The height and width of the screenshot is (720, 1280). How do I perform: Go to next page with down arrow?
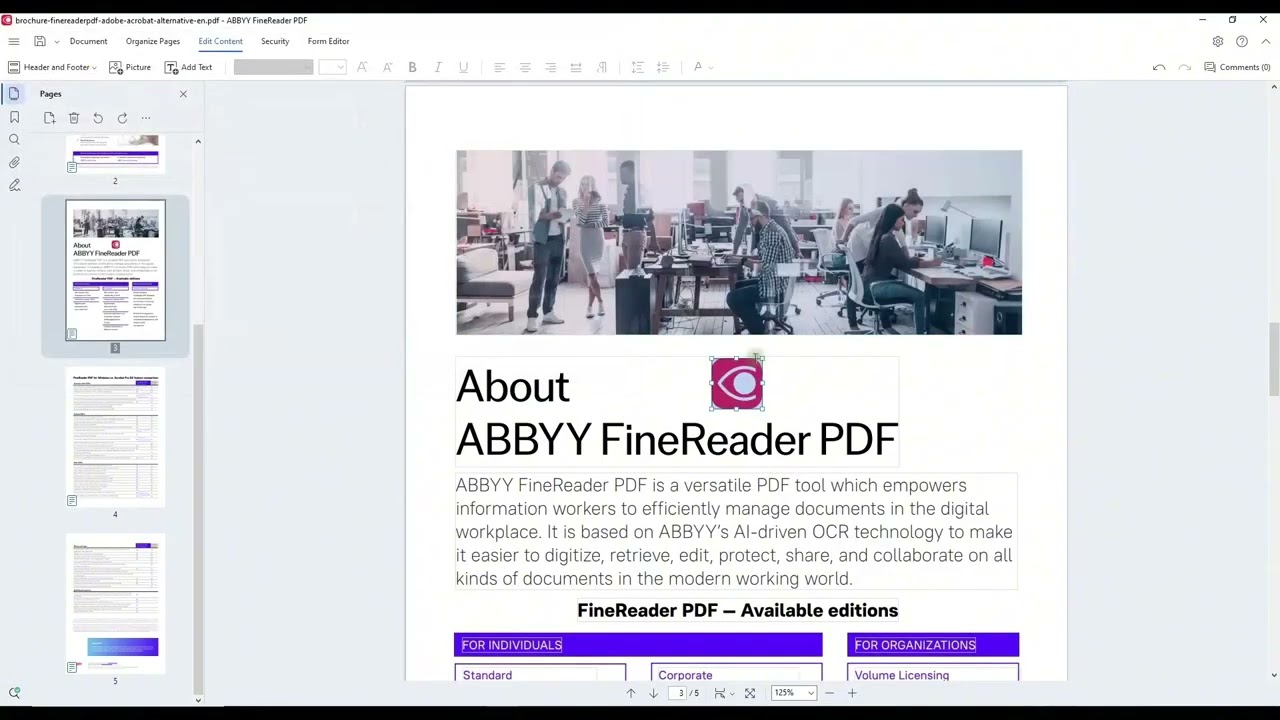(653, 693)
